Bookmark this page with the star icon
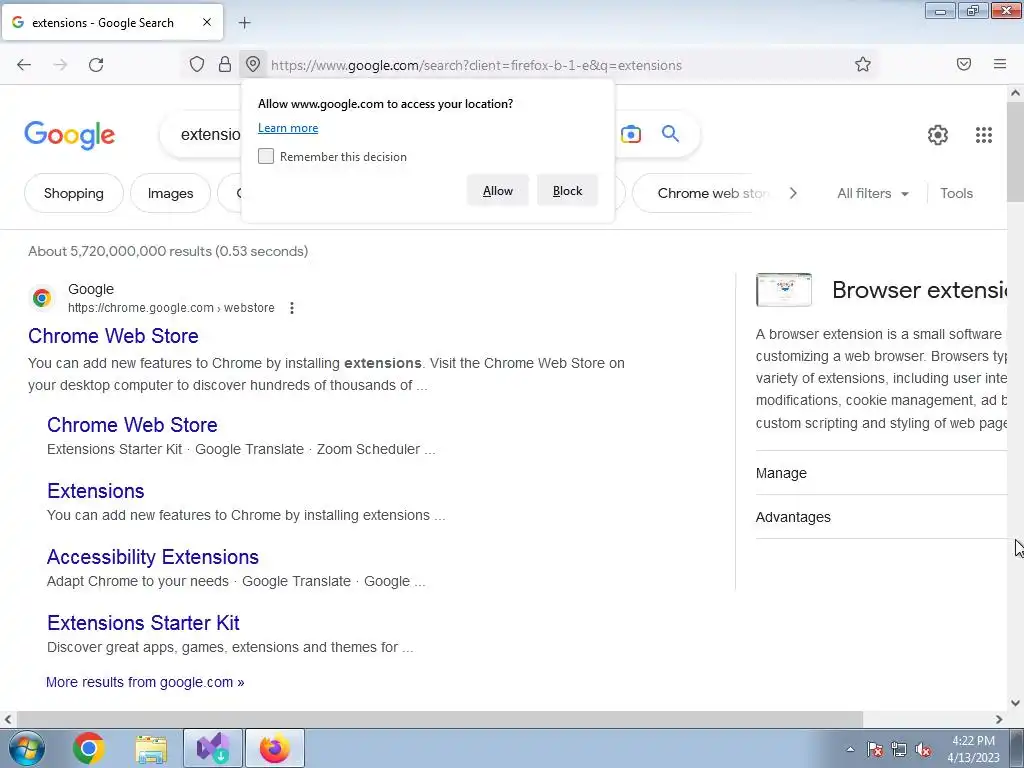The width and height of the screenshot is (1024, 768). coord(863,64)
